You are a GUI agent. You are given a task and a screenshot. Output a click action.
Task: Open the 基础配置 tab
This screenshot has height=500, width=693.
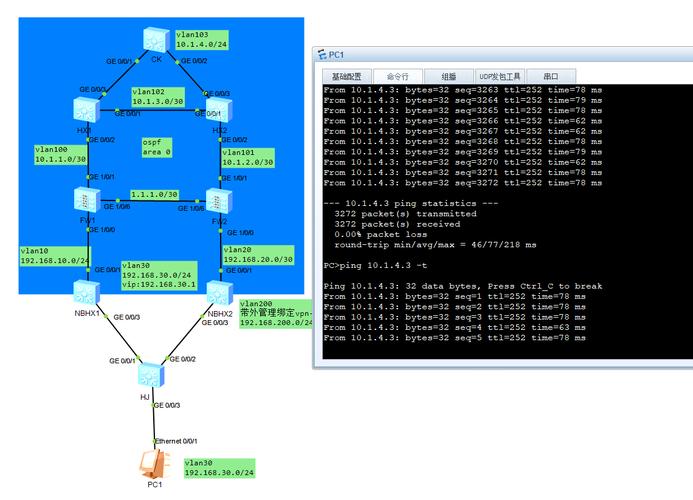pyautogui.click(x=348, y=76)
